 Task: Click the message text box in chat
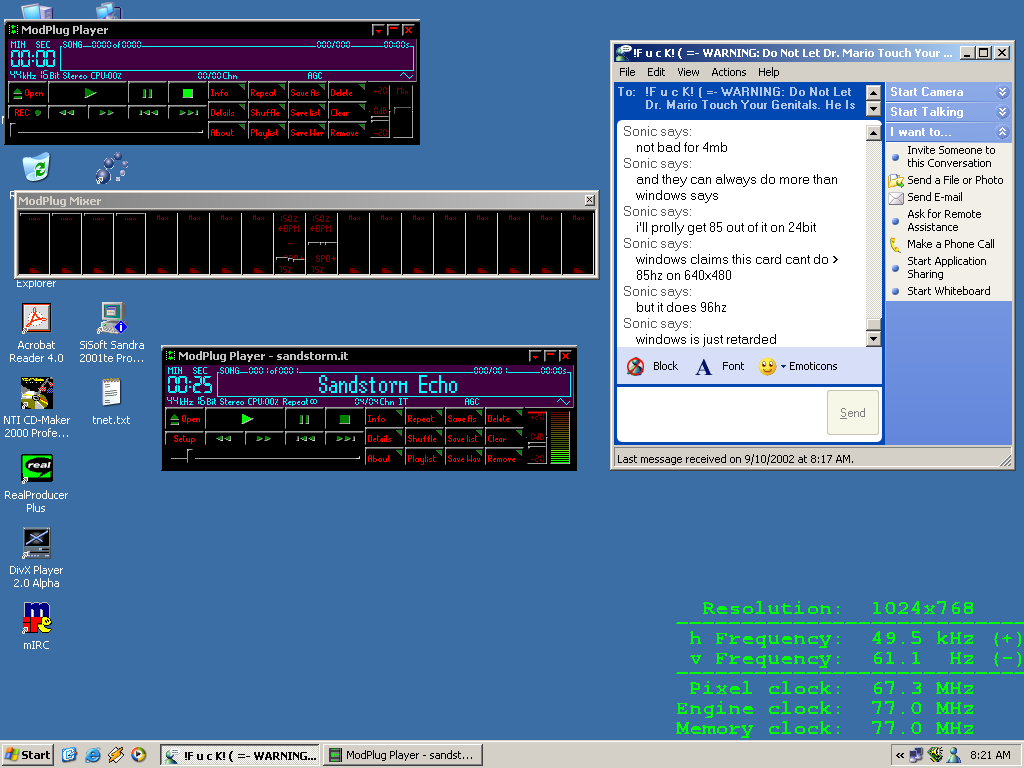pos(720,413)
